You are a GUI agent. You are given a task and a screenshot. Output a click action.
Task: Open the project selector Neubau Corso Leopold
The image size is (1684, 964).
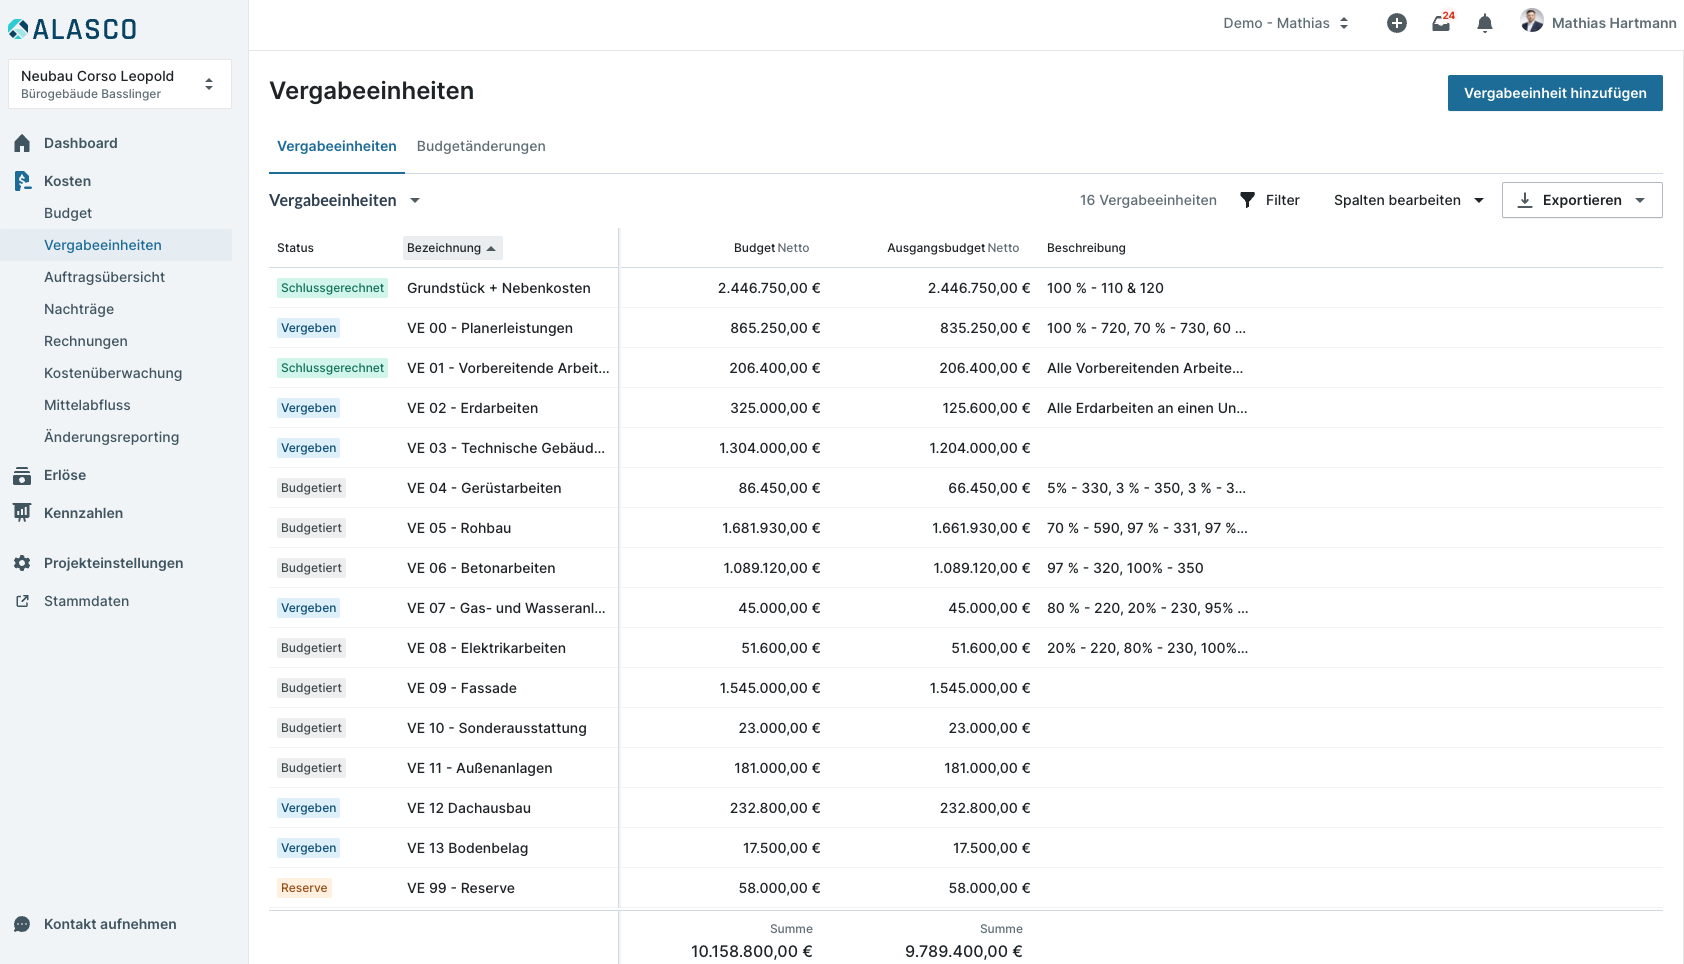click(119, 84)
